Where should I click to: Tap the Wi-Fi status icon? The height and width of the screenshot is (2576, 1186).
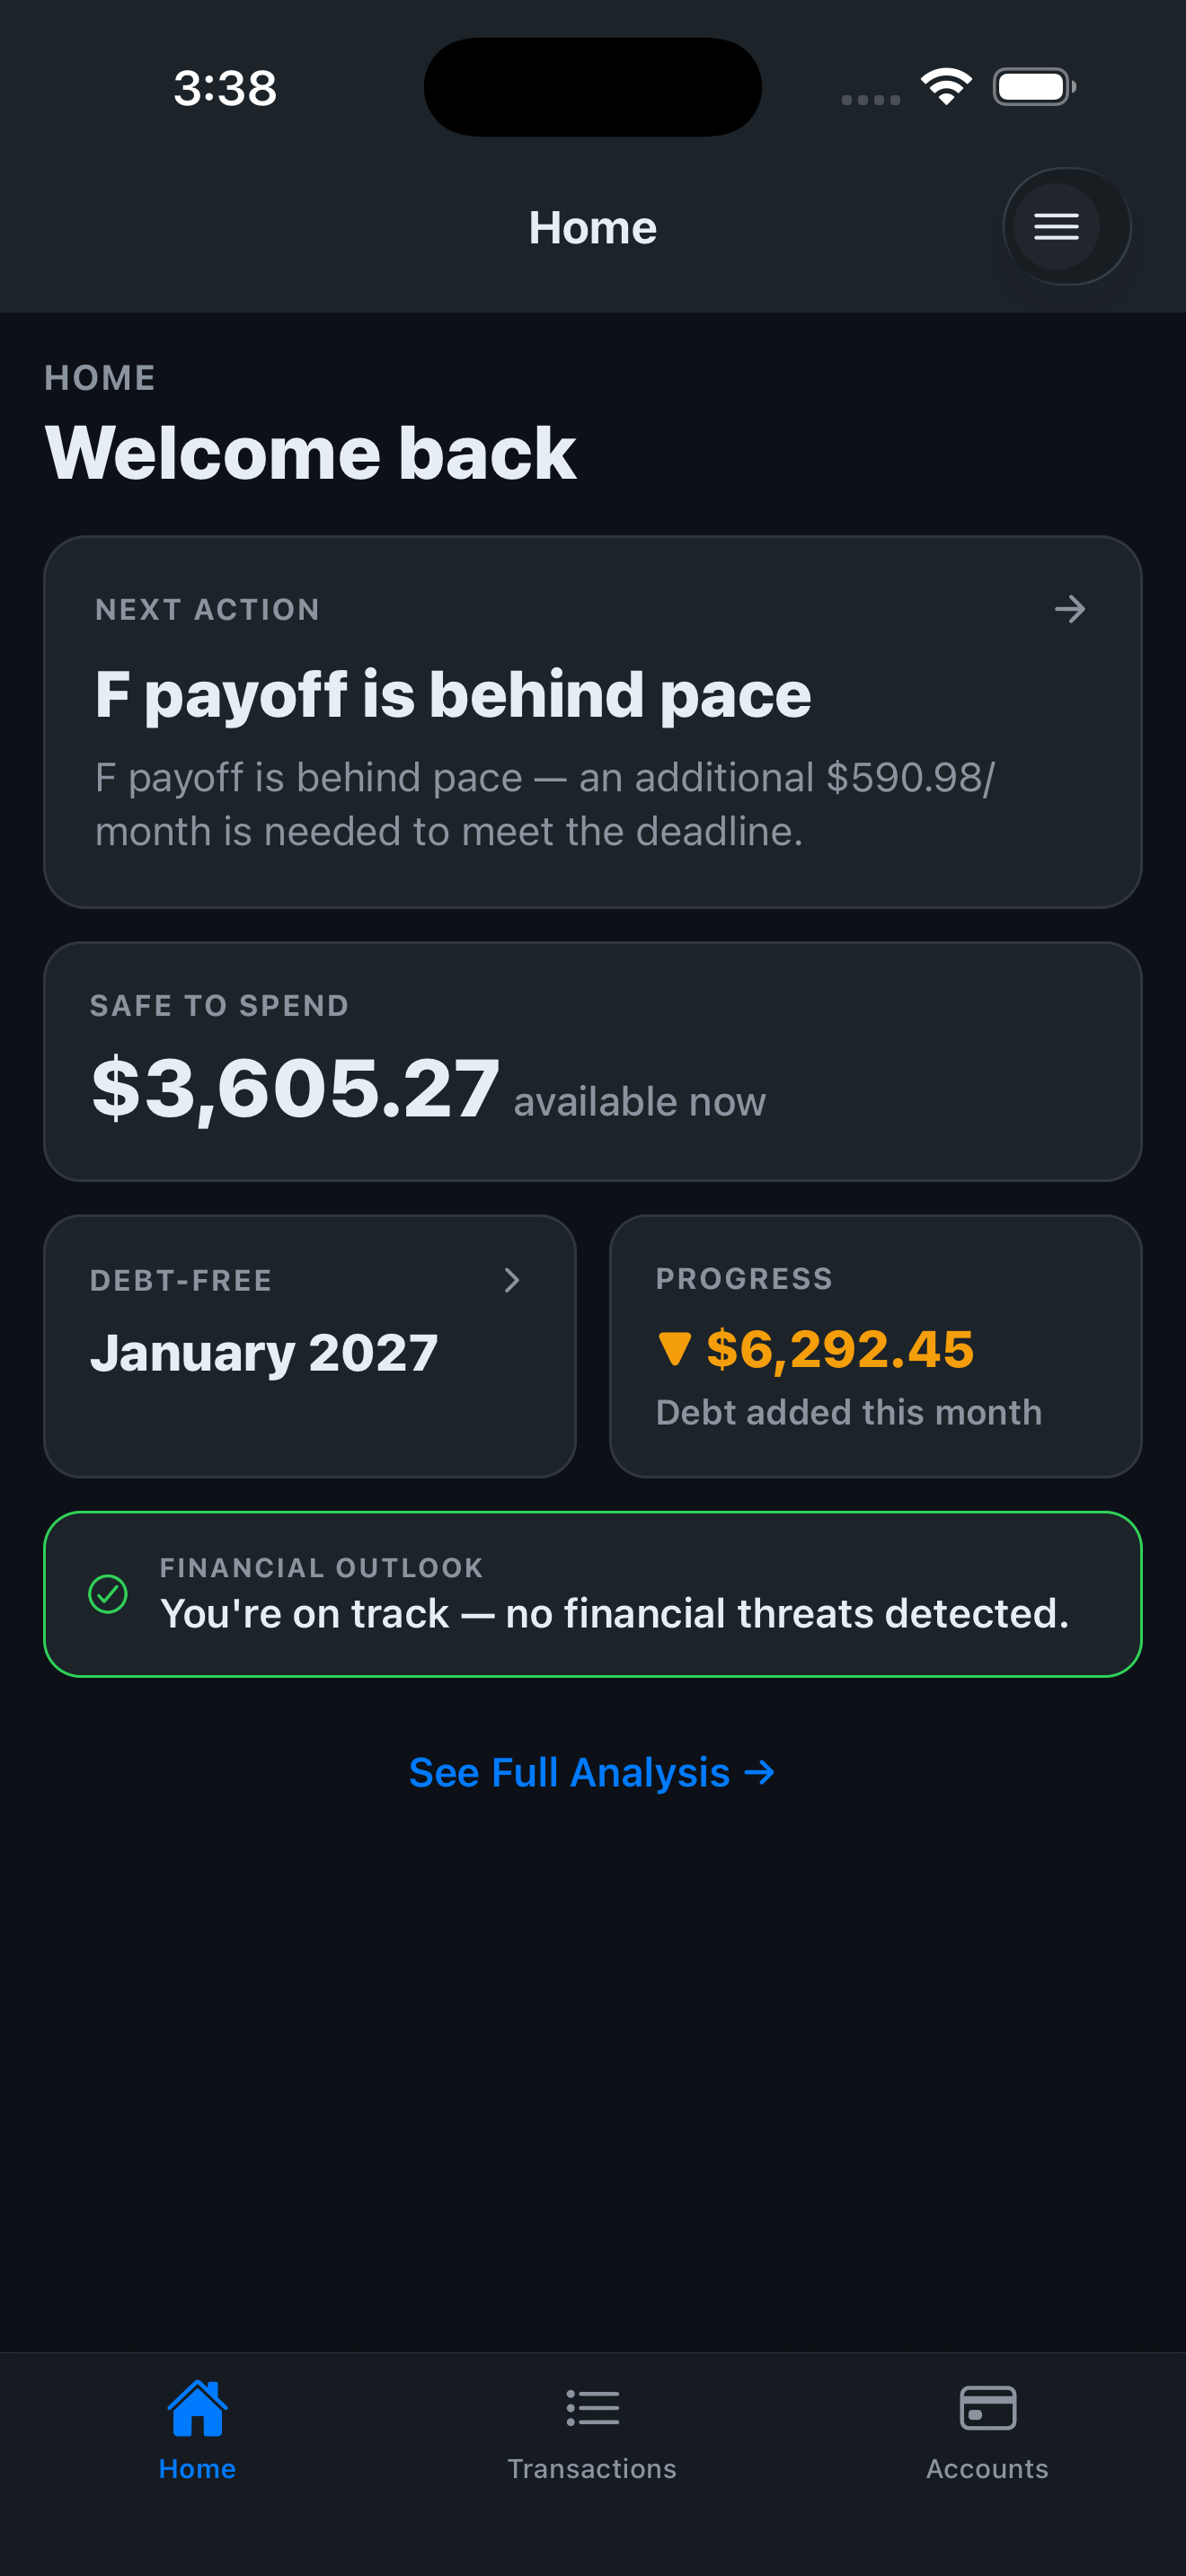946,87
